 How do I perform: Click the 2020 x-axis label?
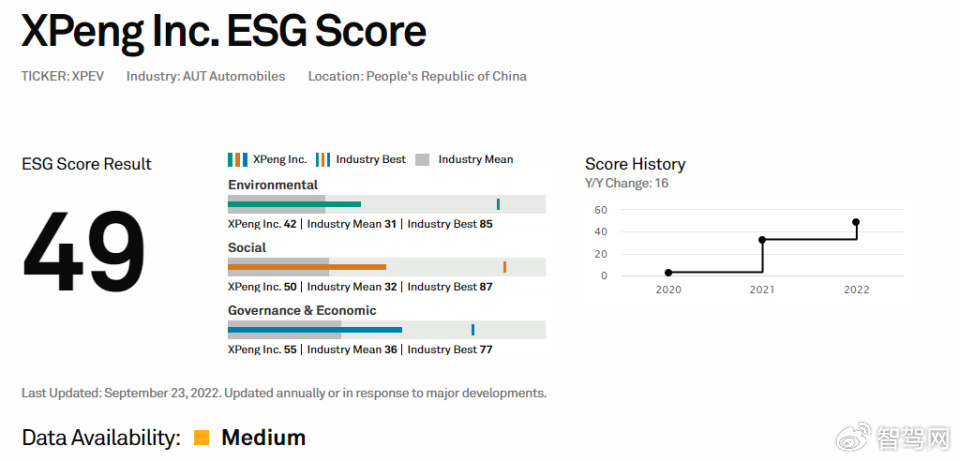(x=668, y=290)
